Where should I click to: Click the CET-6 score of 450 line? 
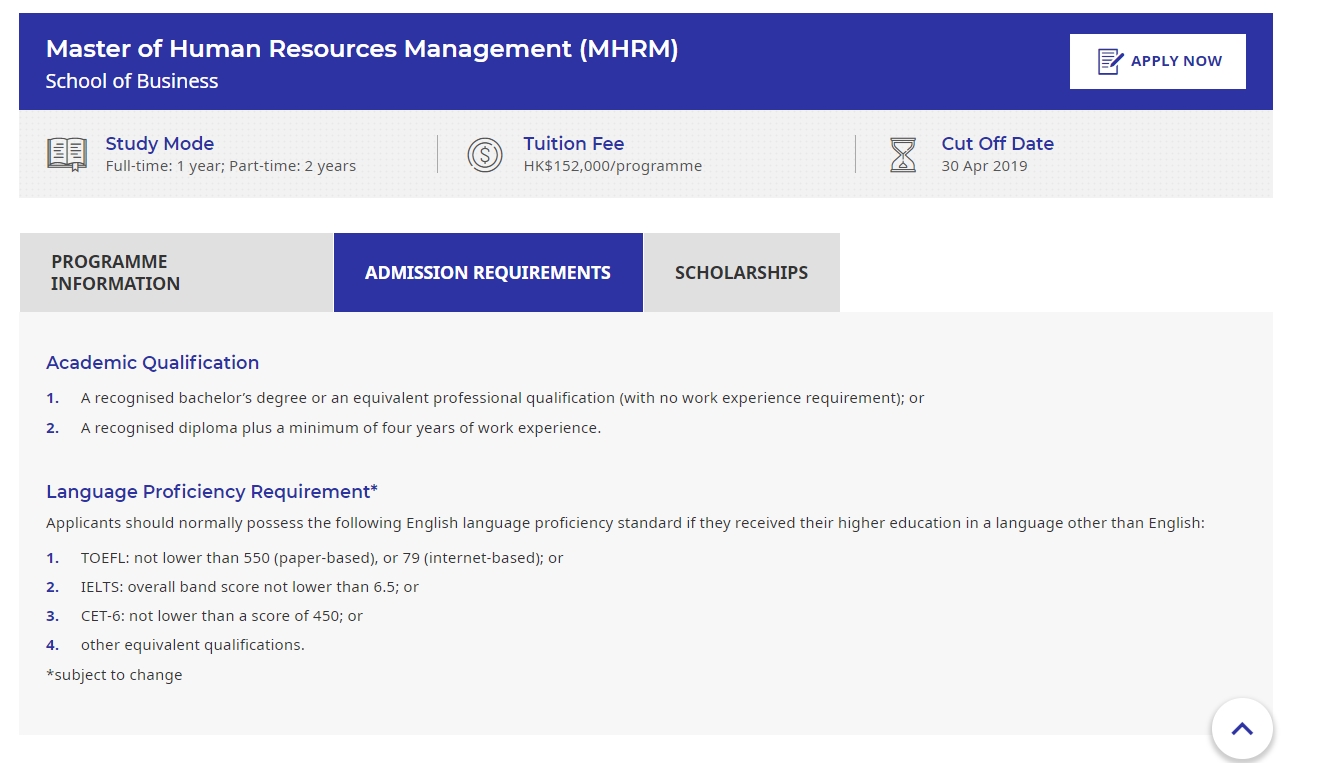222,616
